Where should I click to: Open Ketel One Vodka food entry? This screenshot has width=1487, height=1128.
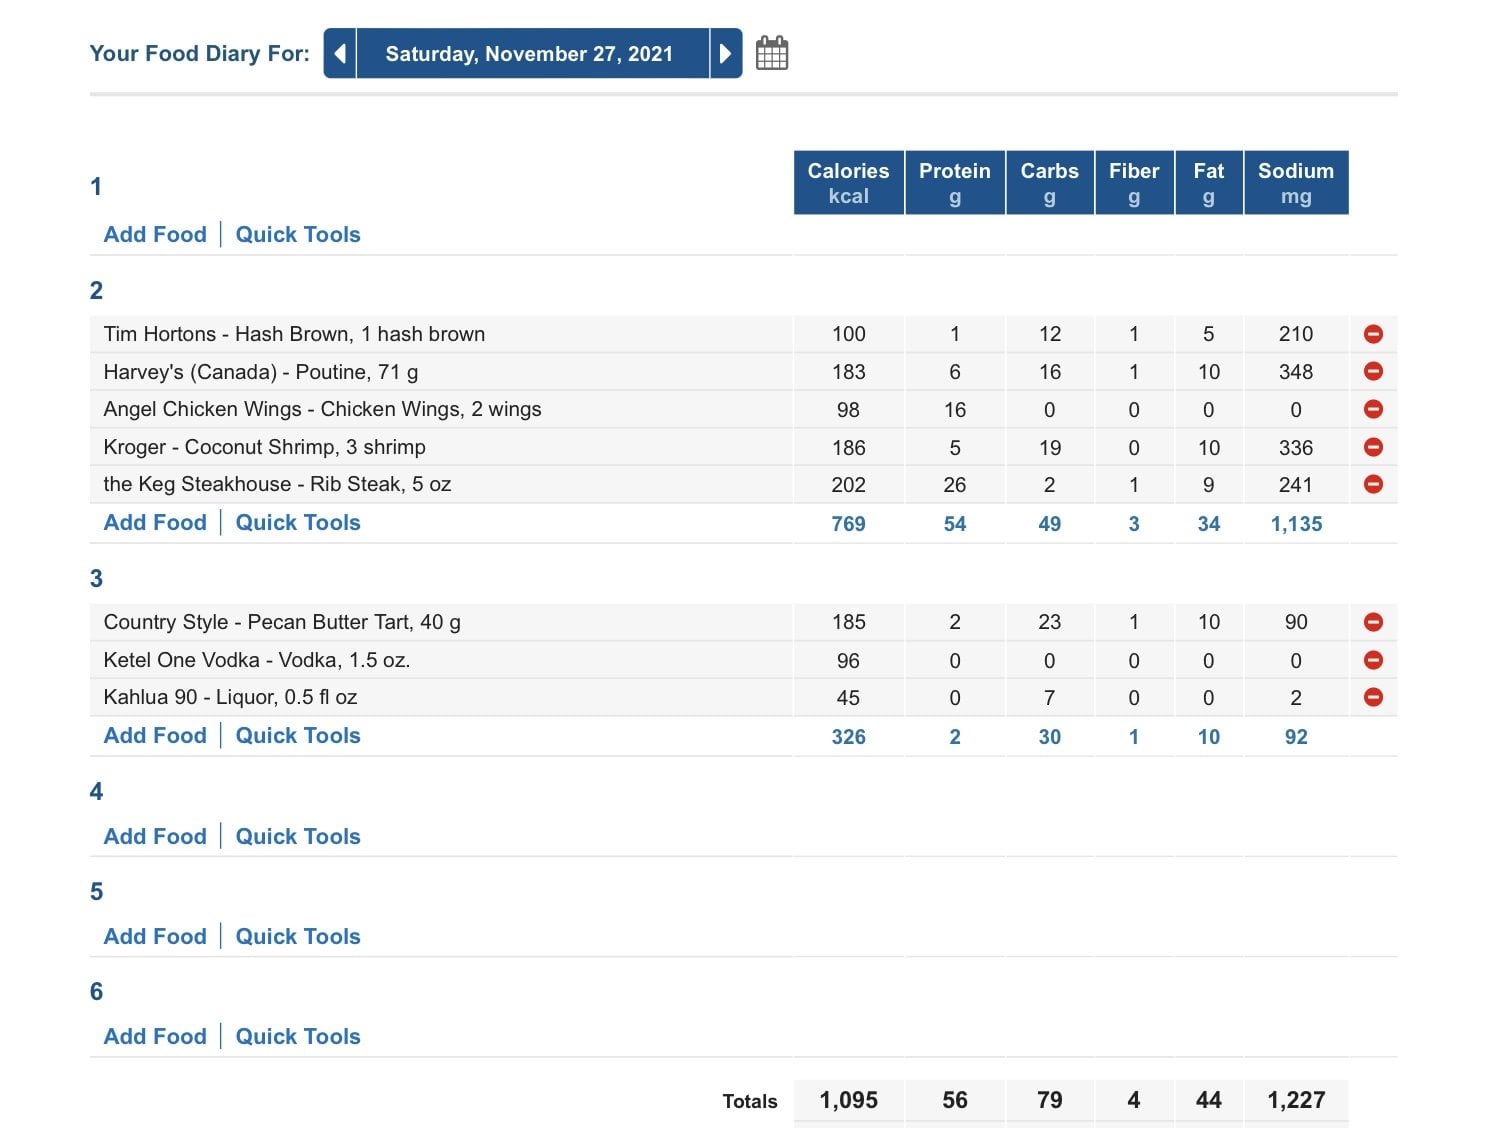point(257,660)
